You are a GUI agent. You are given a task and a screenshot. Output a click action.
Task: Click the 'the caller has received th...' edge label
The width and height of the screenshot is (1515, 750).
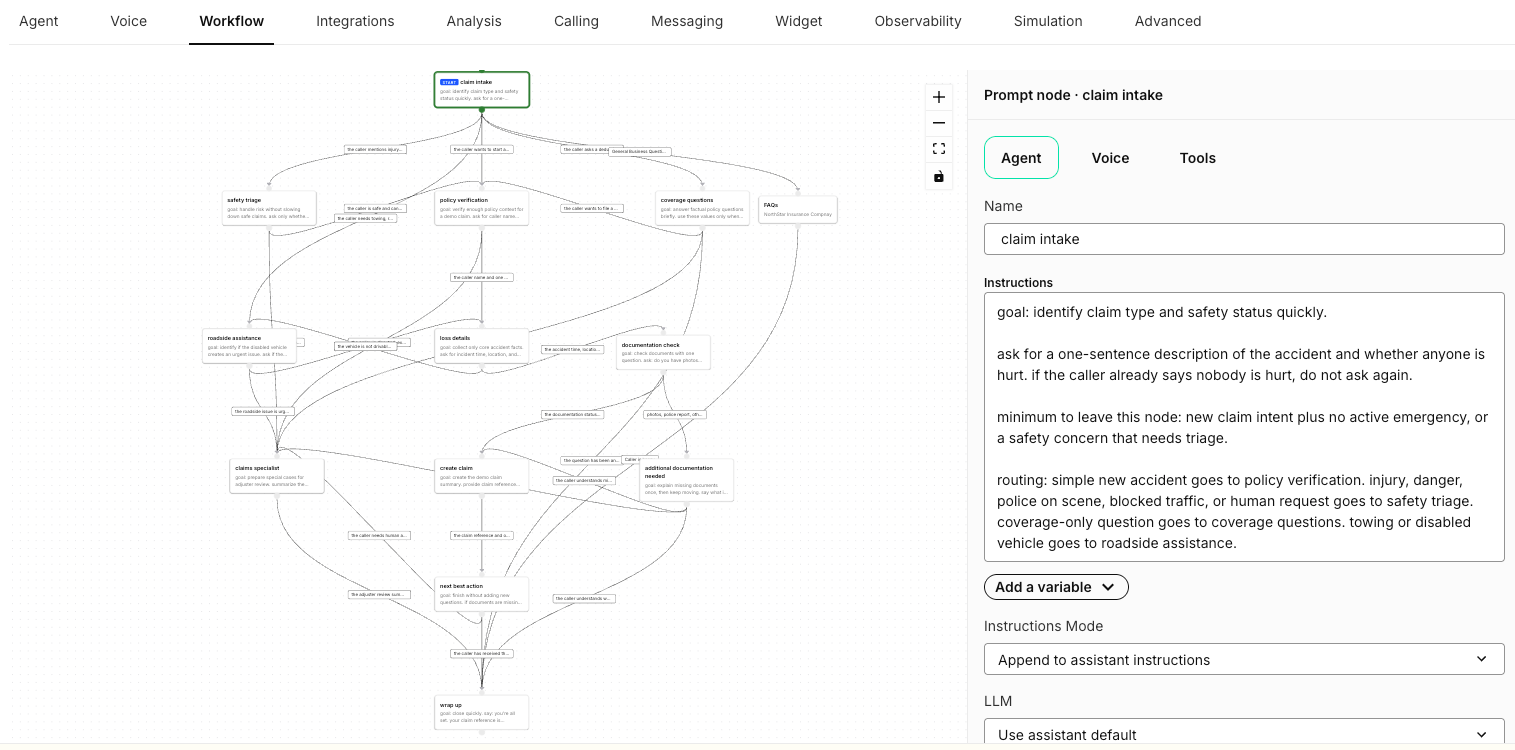tap(482, 653)
